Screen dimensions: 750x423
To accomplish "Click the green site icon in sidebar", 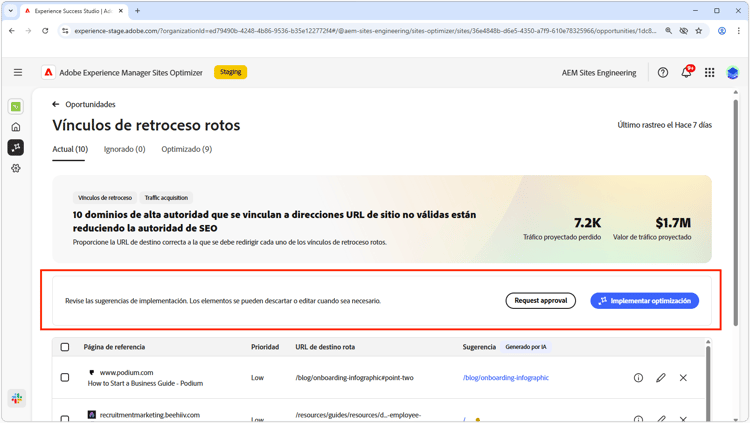I will click(16, 106).
